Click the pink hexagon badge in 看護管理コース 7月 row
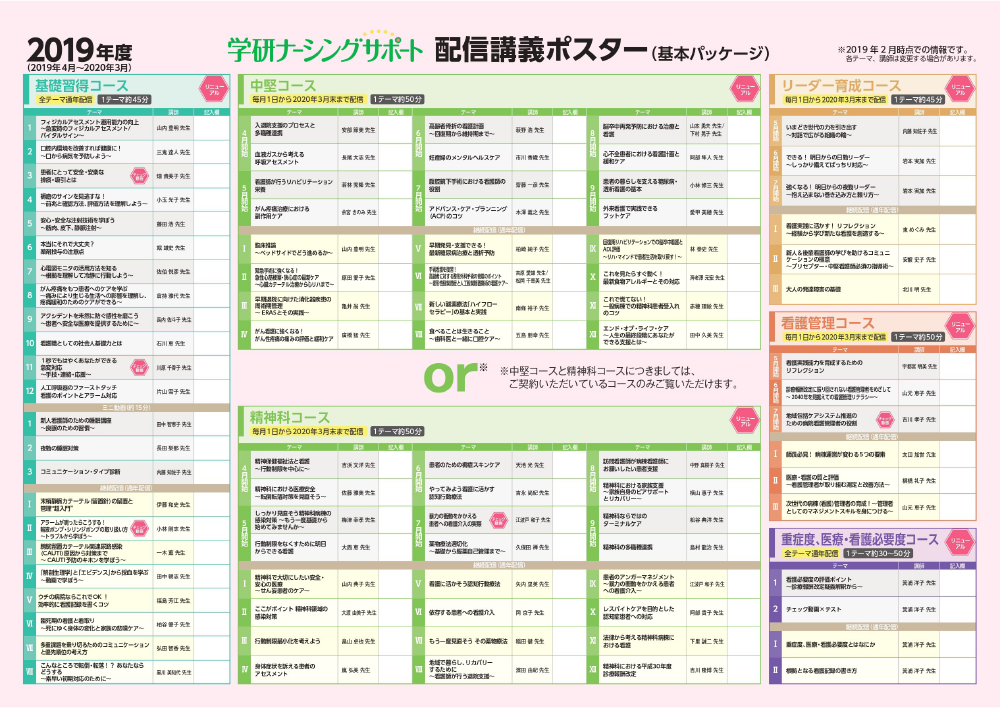The width and height of the screenshot is (1000, 708). pos(885,419)
